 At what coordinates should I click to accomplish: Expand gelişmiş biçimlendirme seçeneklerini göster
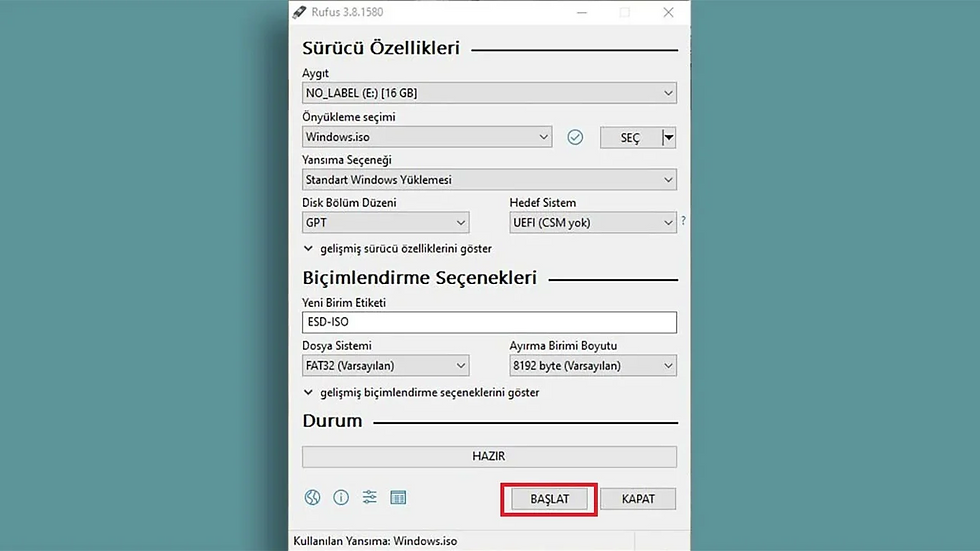[422, 392]
